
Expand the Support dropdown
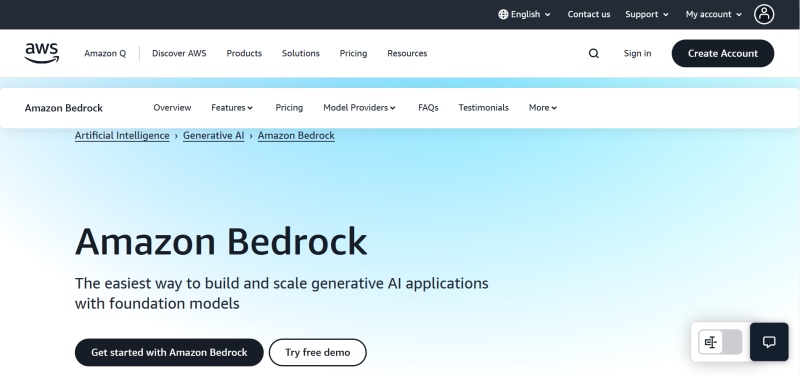point(647,14)
